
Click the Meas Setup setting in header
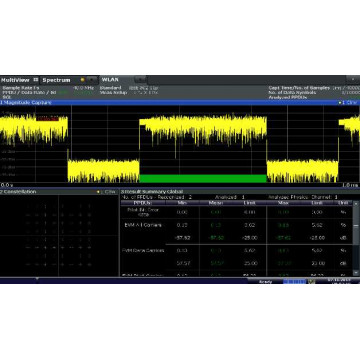click(113, 92)
